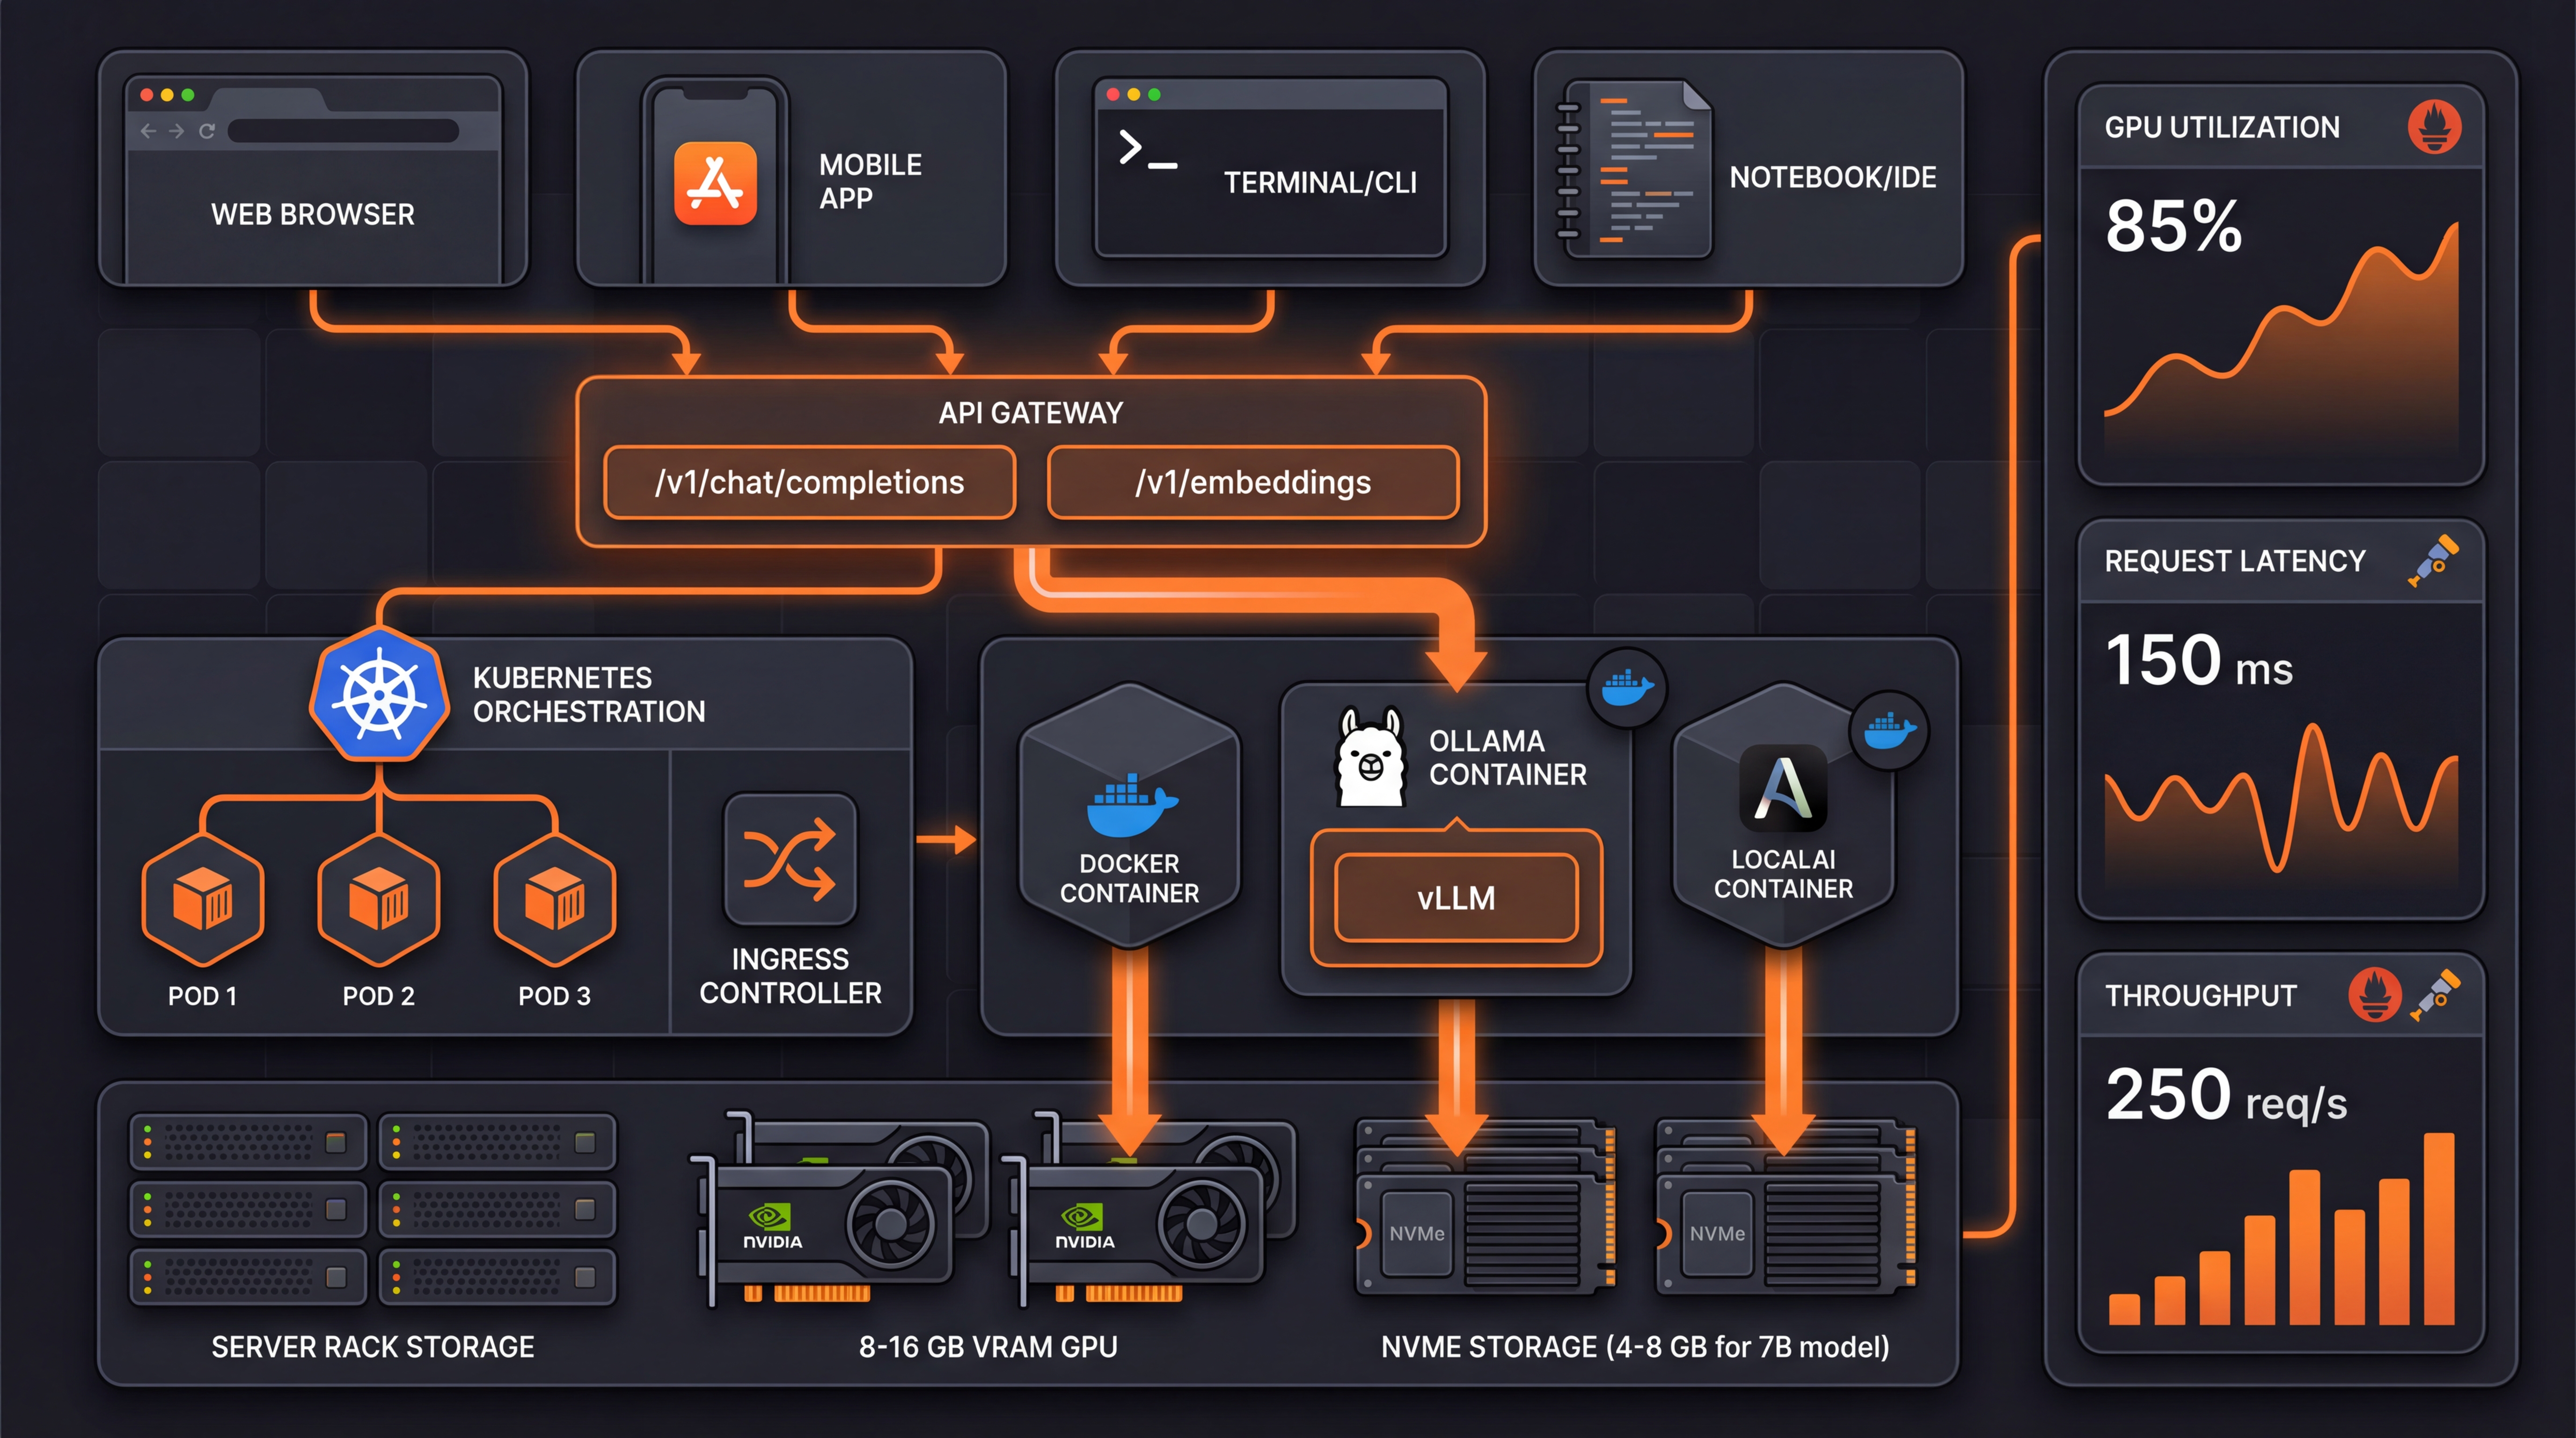The height and width of the screenshot is (1438, 2576).
Task: Click the bottom-right server rack unit
Action: 497,1277
